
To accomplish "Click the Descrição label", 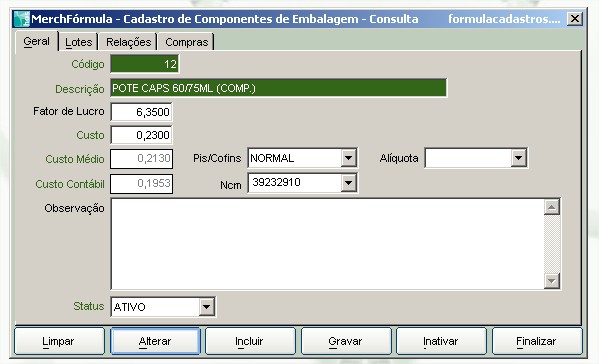I will pyautogui.click(x=79, y=89).
